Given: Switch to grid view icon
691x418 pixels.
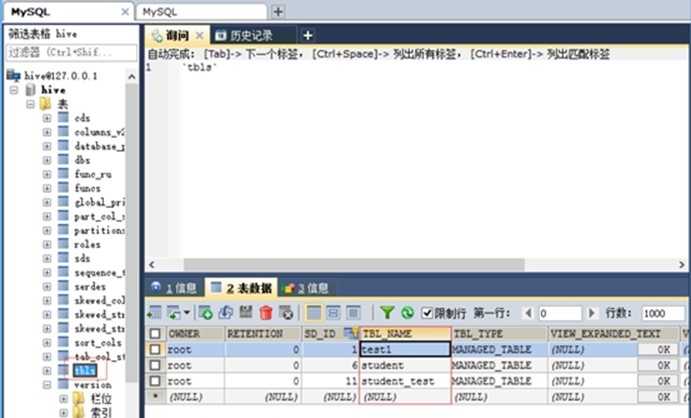Looking at the screenshot, I should [313, 313].
